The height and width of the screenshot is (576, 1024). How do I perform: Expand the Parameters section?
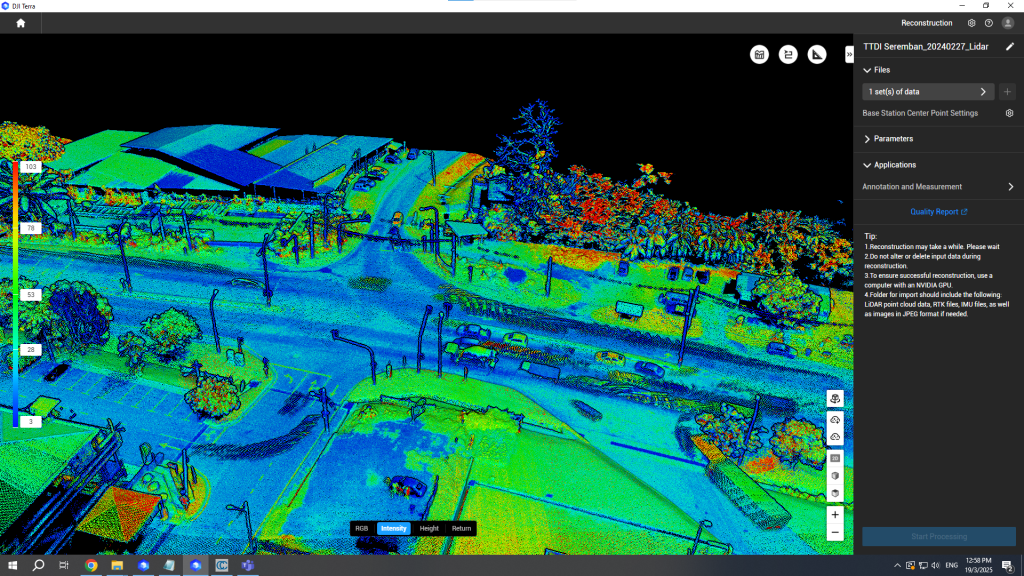coord(867,139)
